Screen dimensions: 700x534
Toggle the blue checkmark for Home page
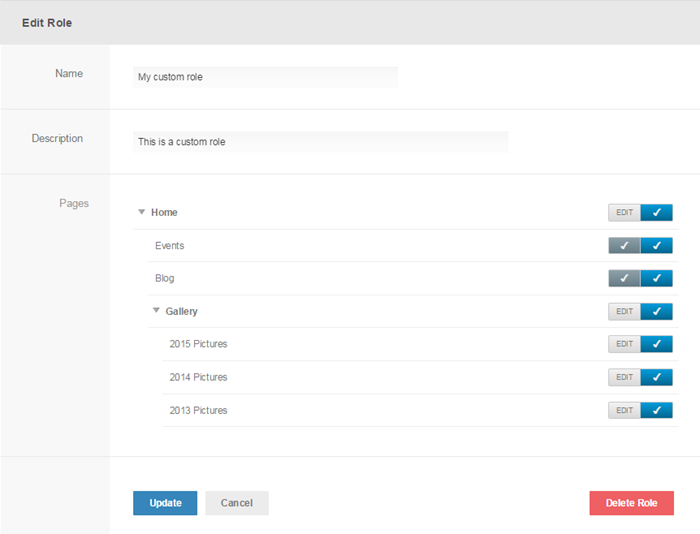click(x=656, y=212)
